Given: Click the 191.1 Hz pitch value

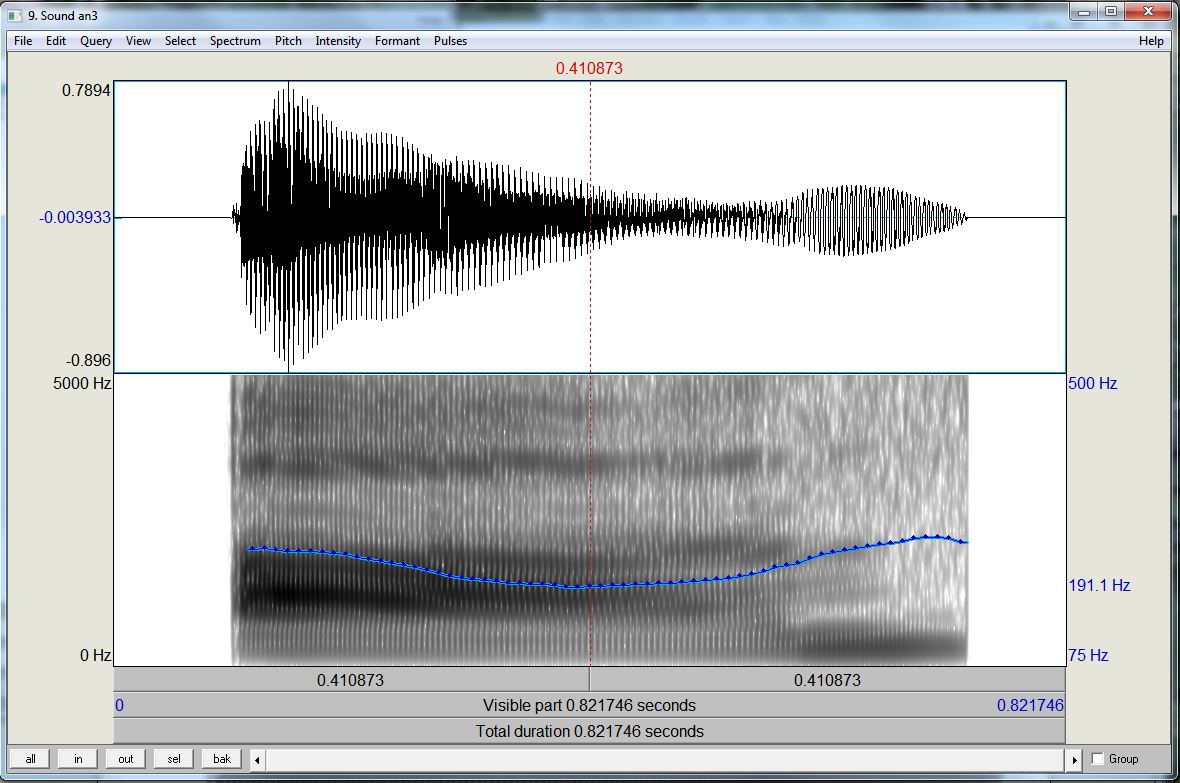Looking at the screenshot, I should pos(1099,585).
